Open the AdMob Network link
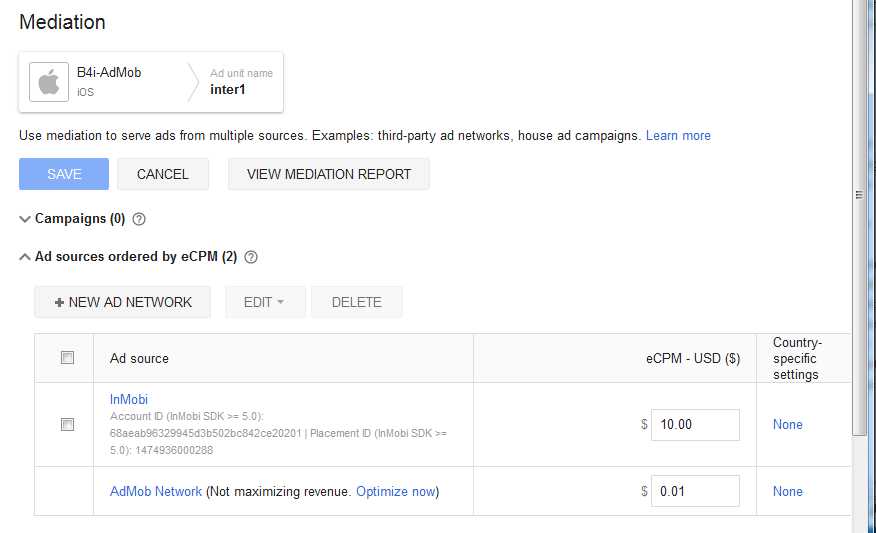The height and width of the screenshot is (533, 876). [156, 492]
